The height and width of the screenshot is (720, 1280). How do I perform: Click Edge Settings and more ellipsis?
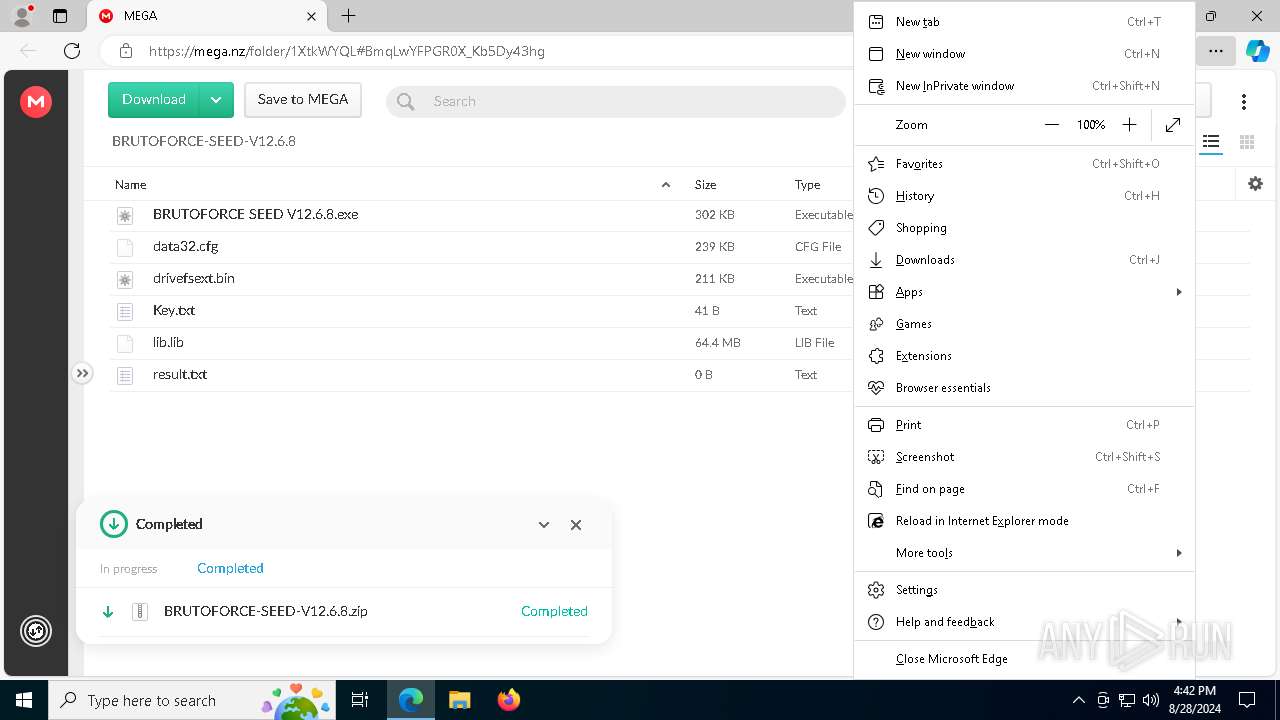[x=1215, y=51]
